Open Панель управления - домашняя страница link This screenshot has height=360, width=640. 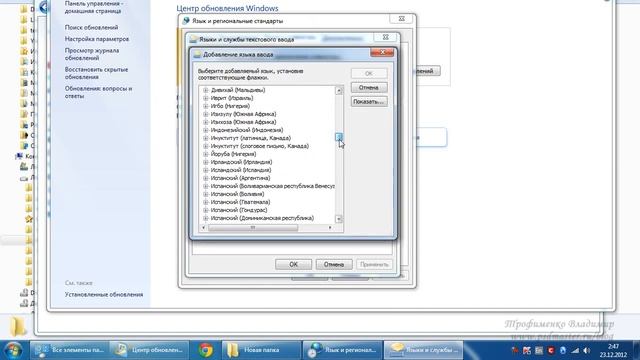coord(94,7)
